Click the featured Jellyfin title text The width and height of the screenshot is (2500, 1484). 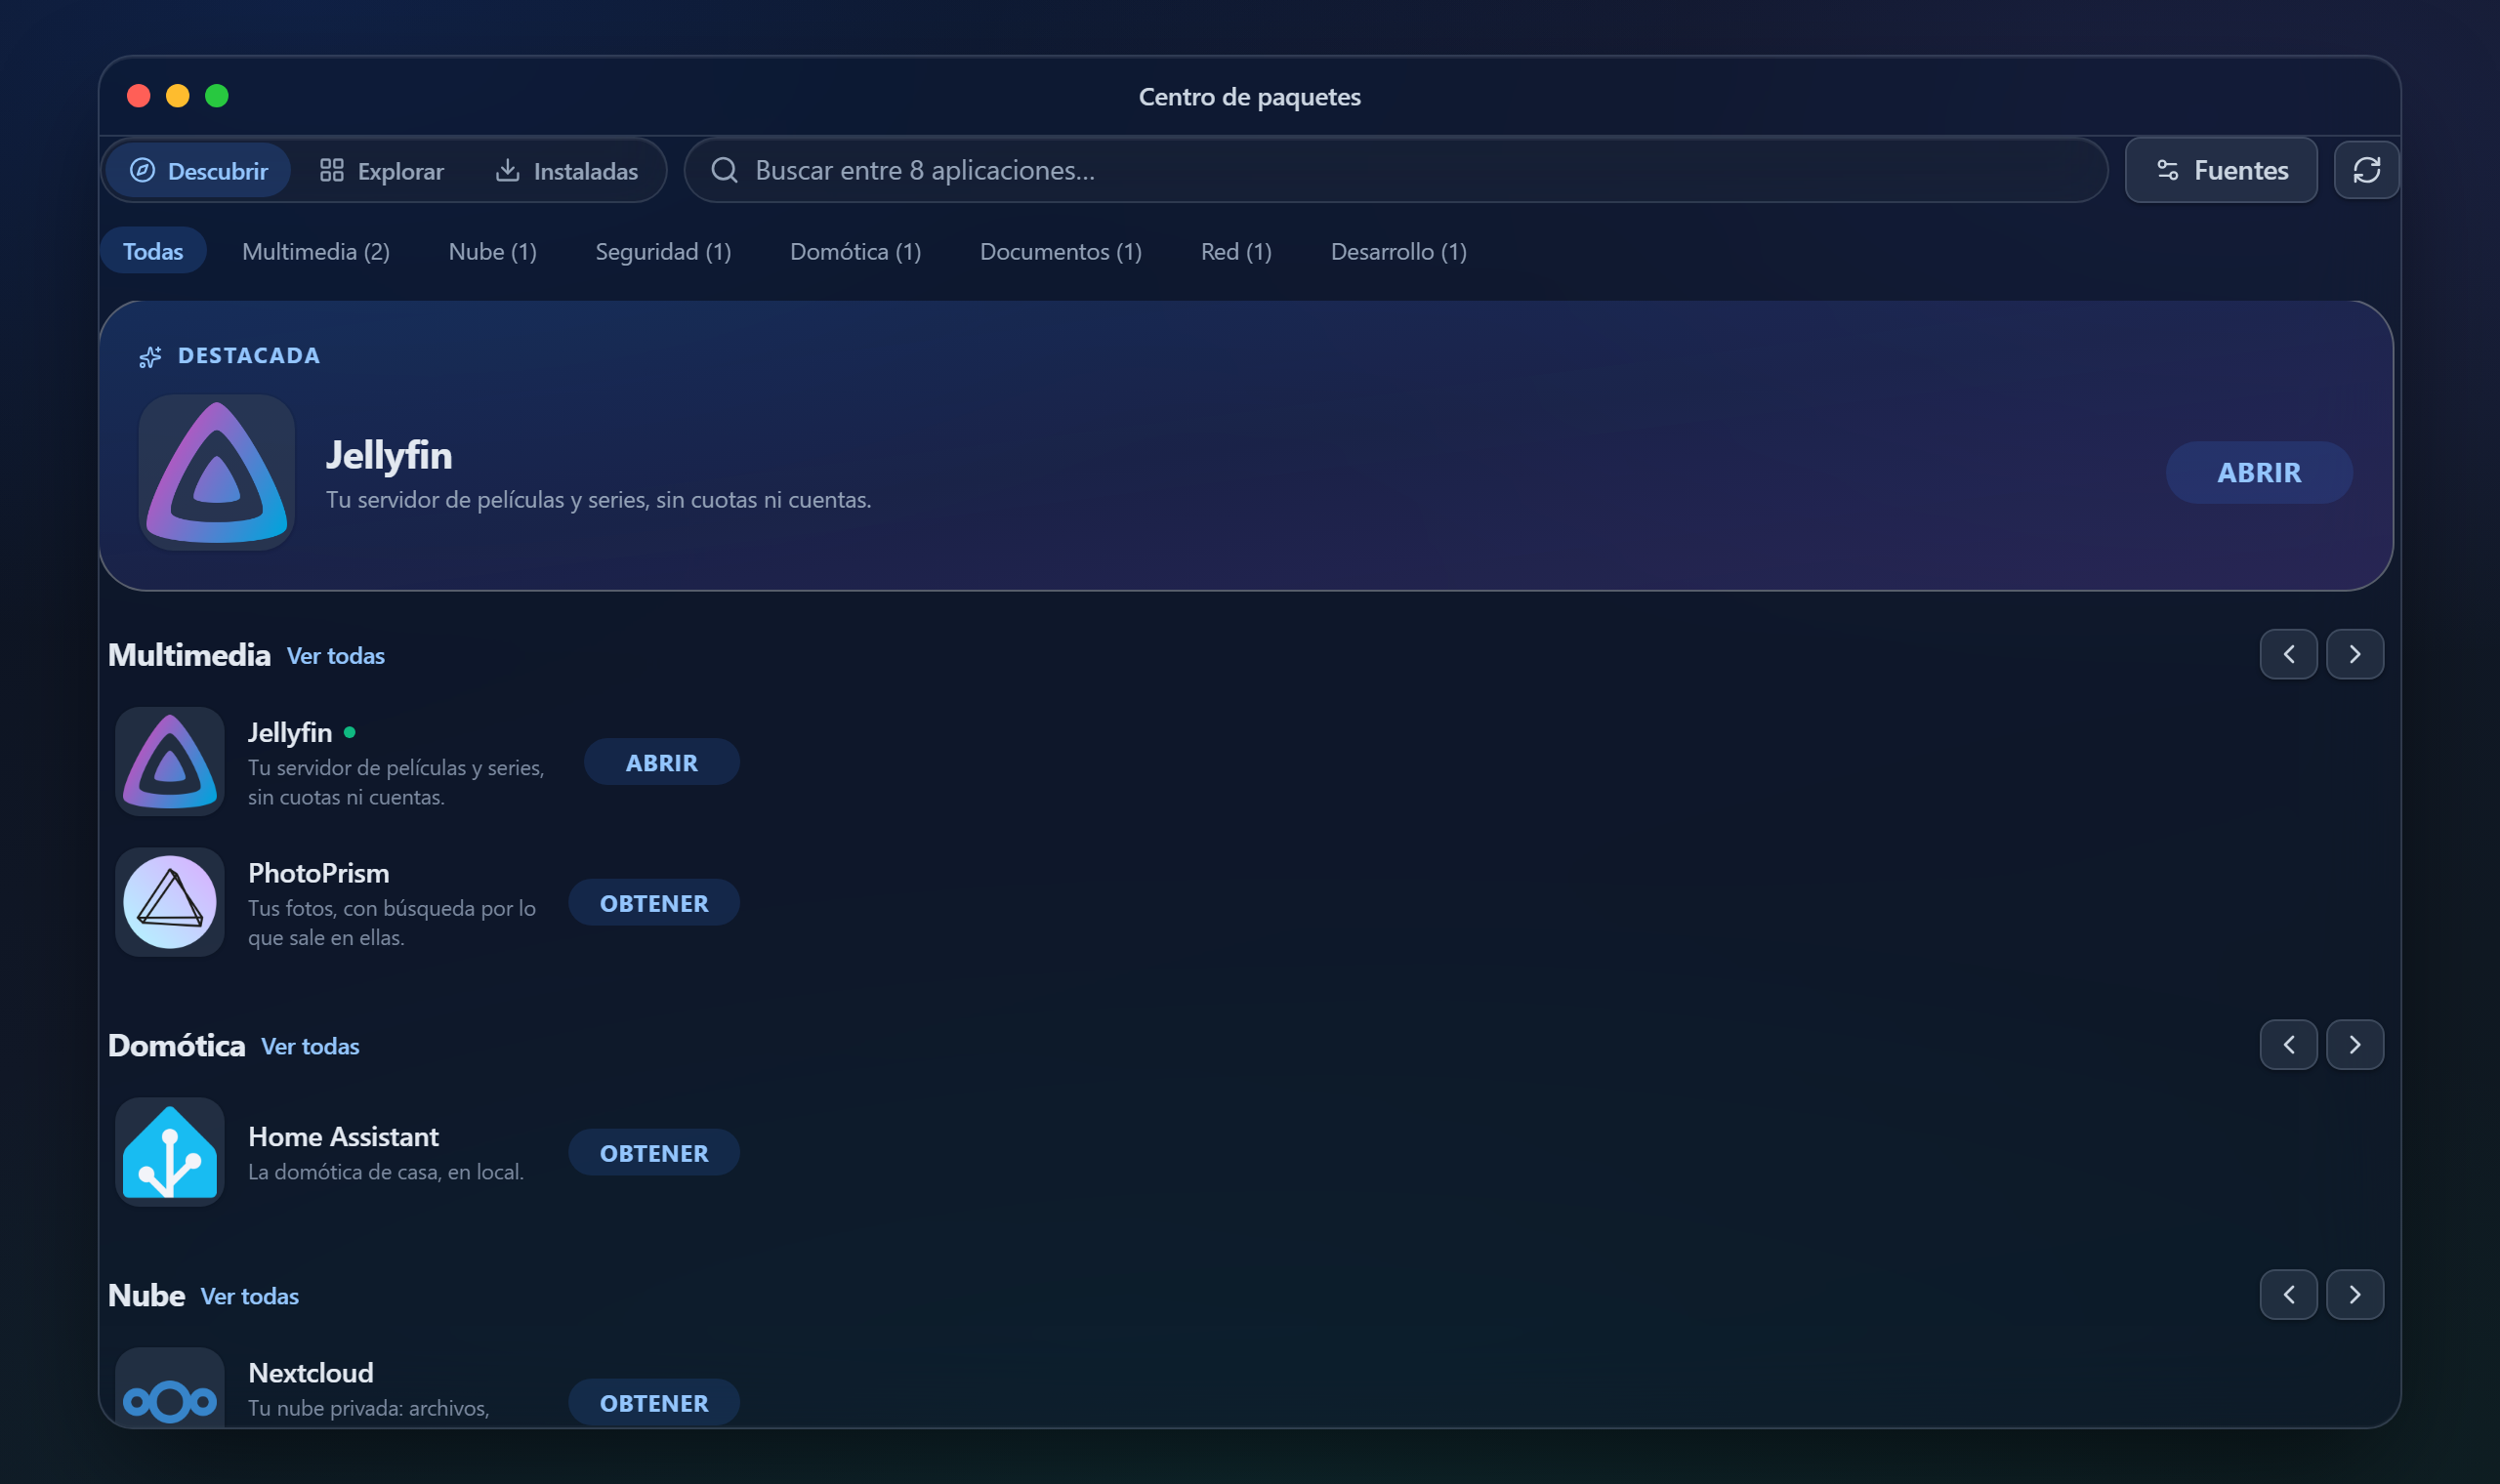tap(389, 455)
